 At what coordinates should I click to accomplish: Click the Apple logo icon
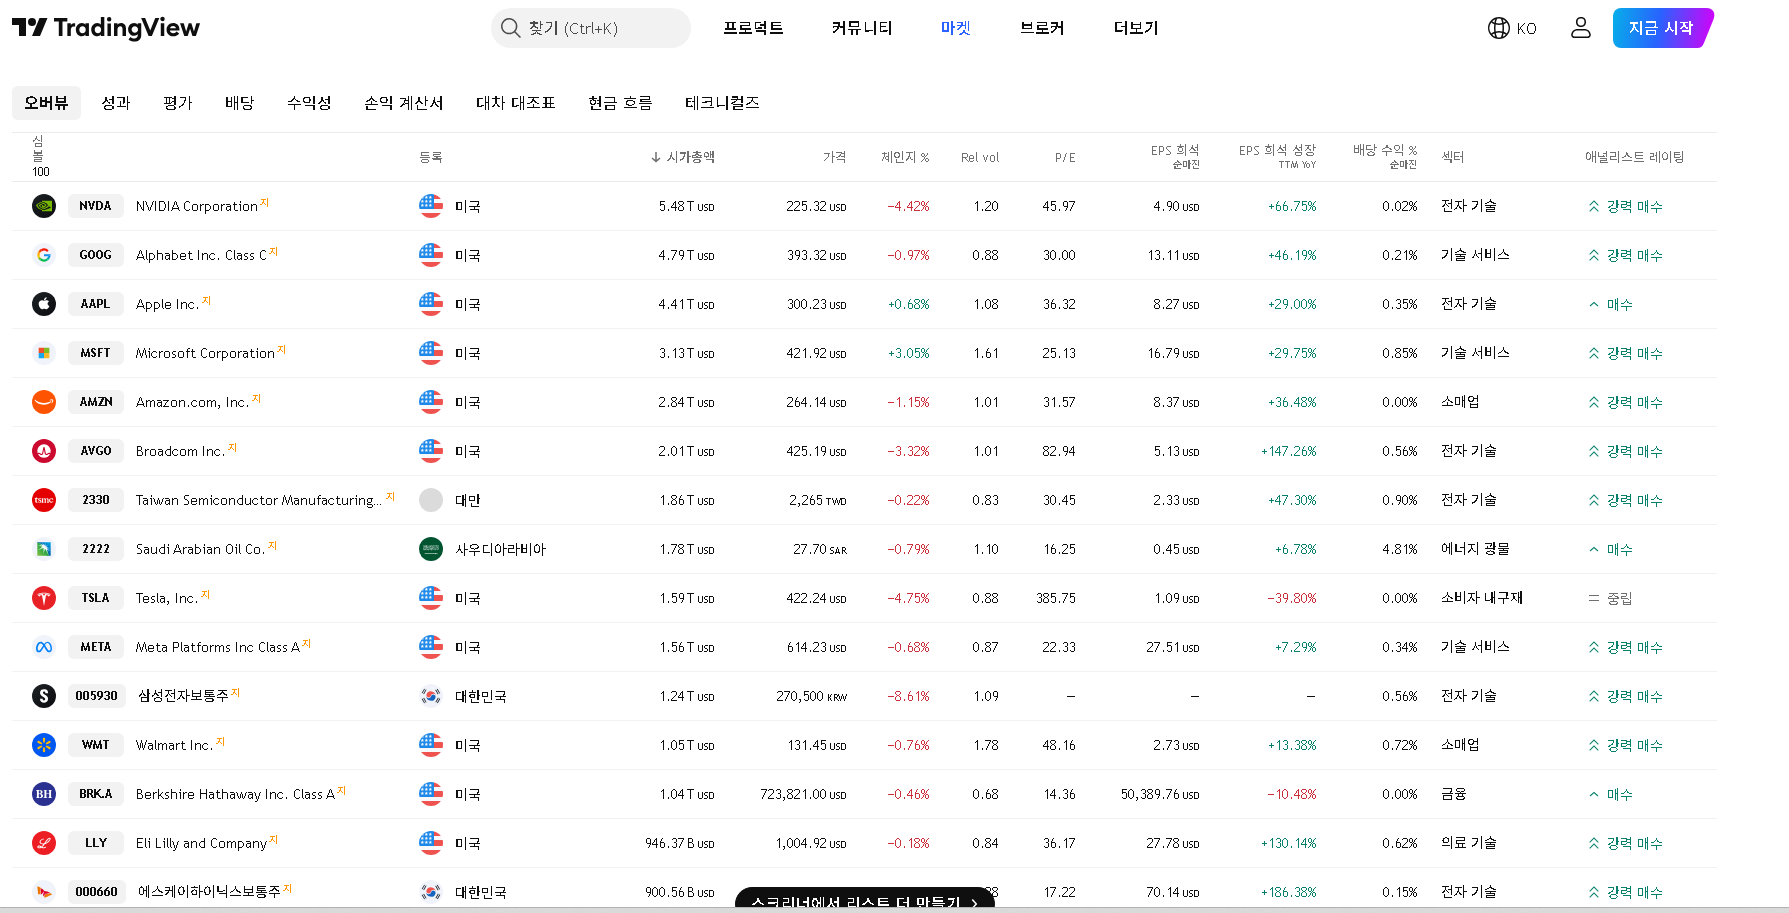click(x=44, y=304)
